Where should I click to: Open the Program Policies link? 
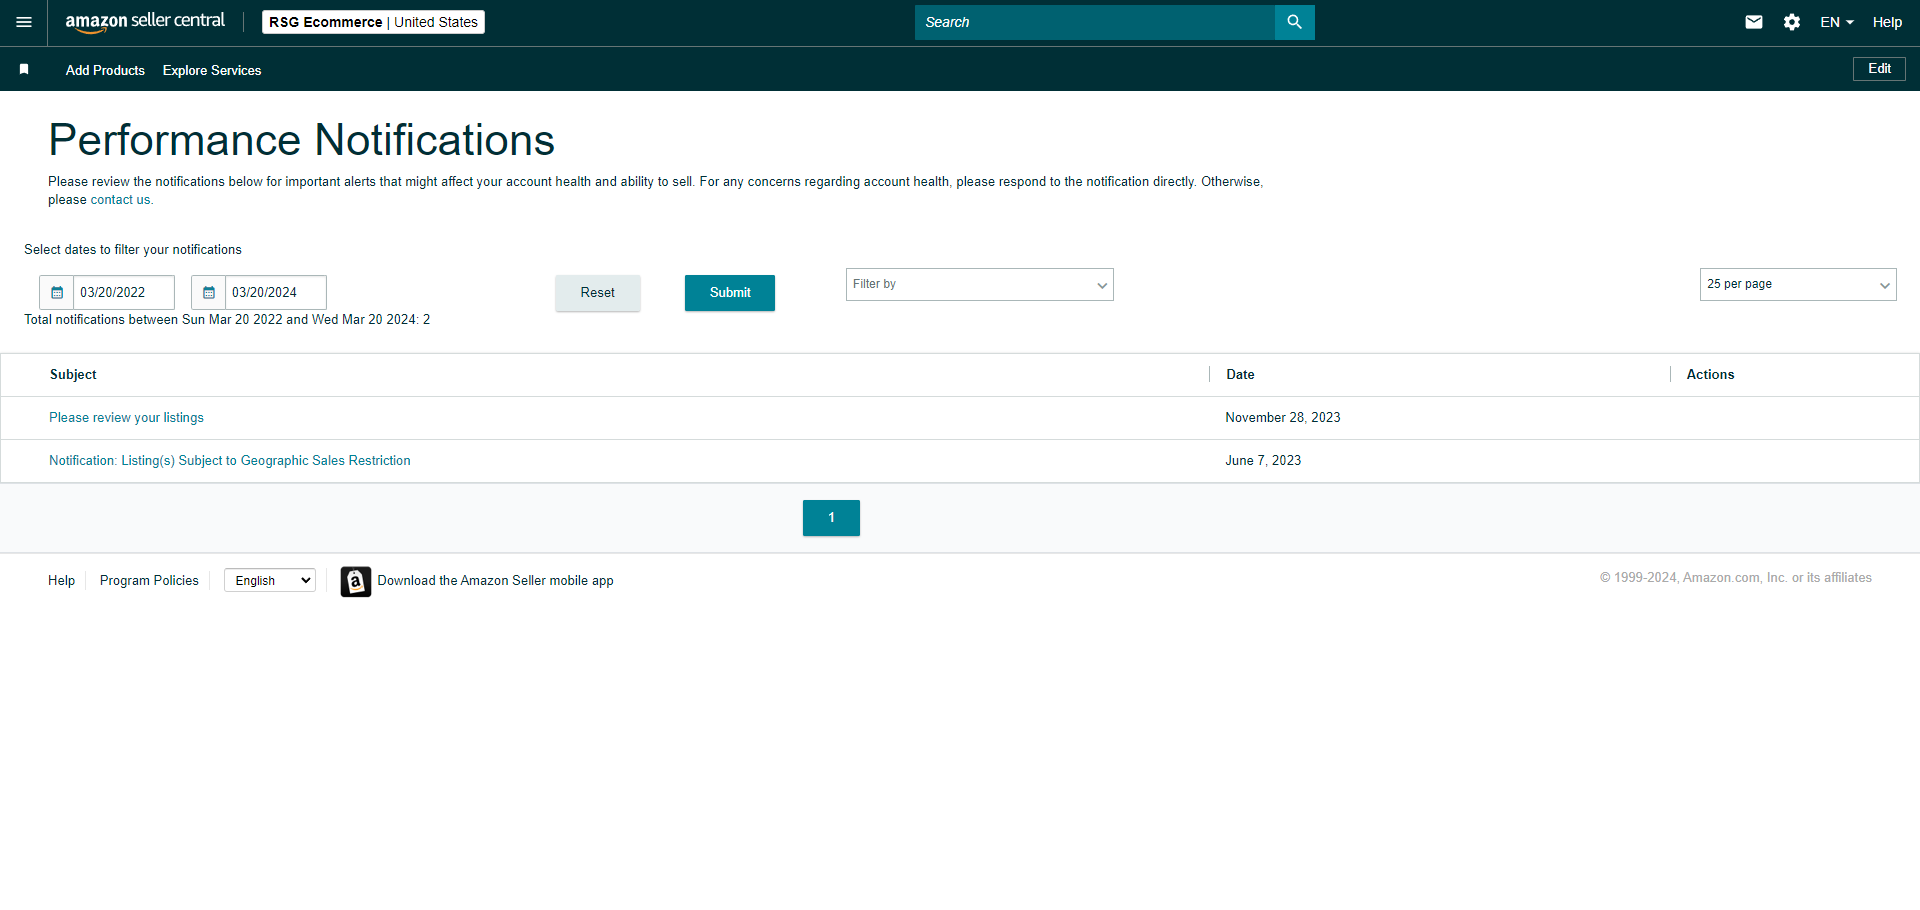(149, 580)
